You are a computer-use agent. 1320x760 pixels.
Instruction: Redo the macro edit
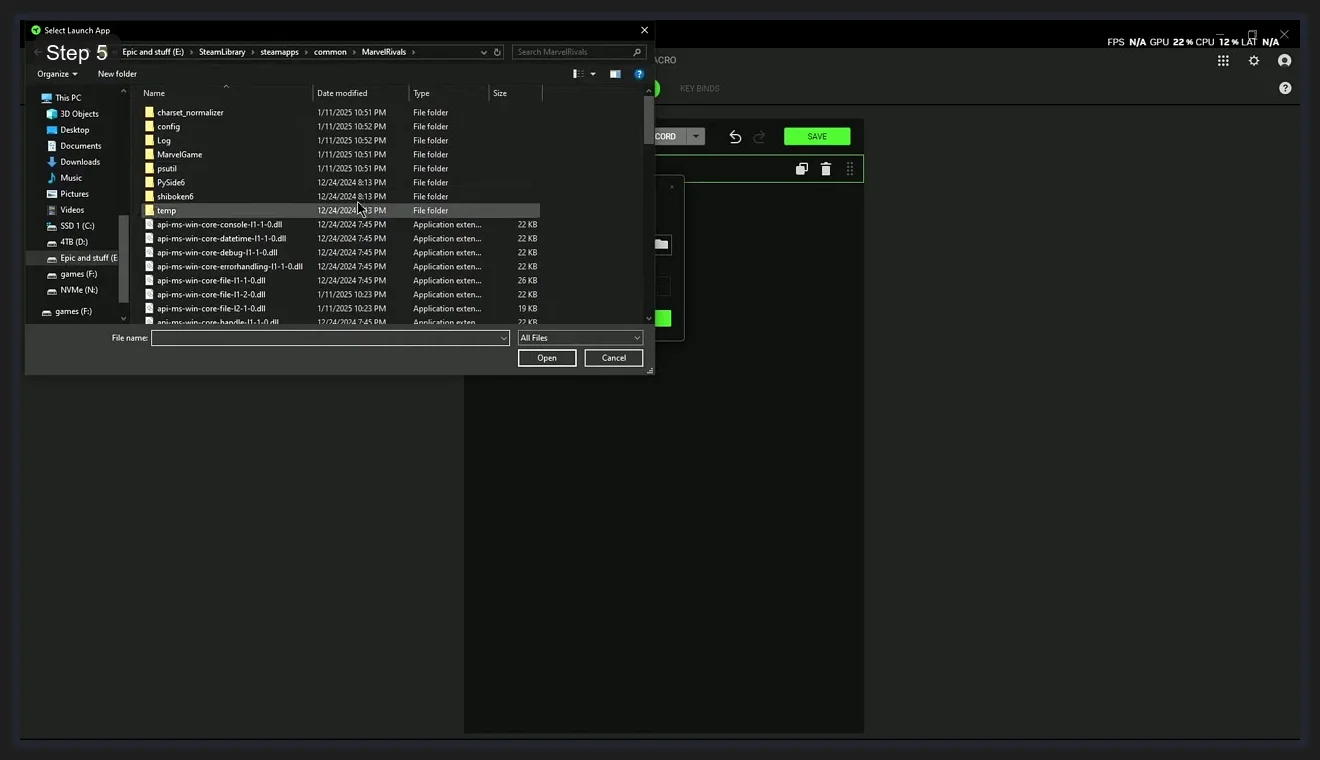point(758,136)
